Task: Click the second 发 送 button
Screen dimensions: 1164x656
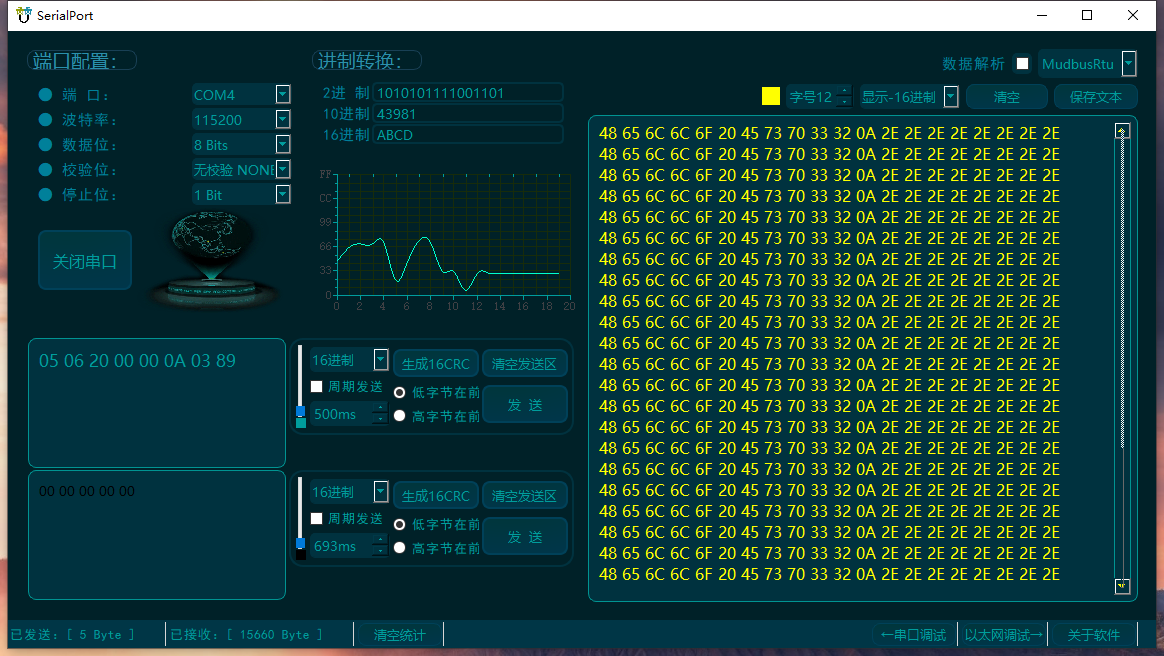Action: pos(525,537)
